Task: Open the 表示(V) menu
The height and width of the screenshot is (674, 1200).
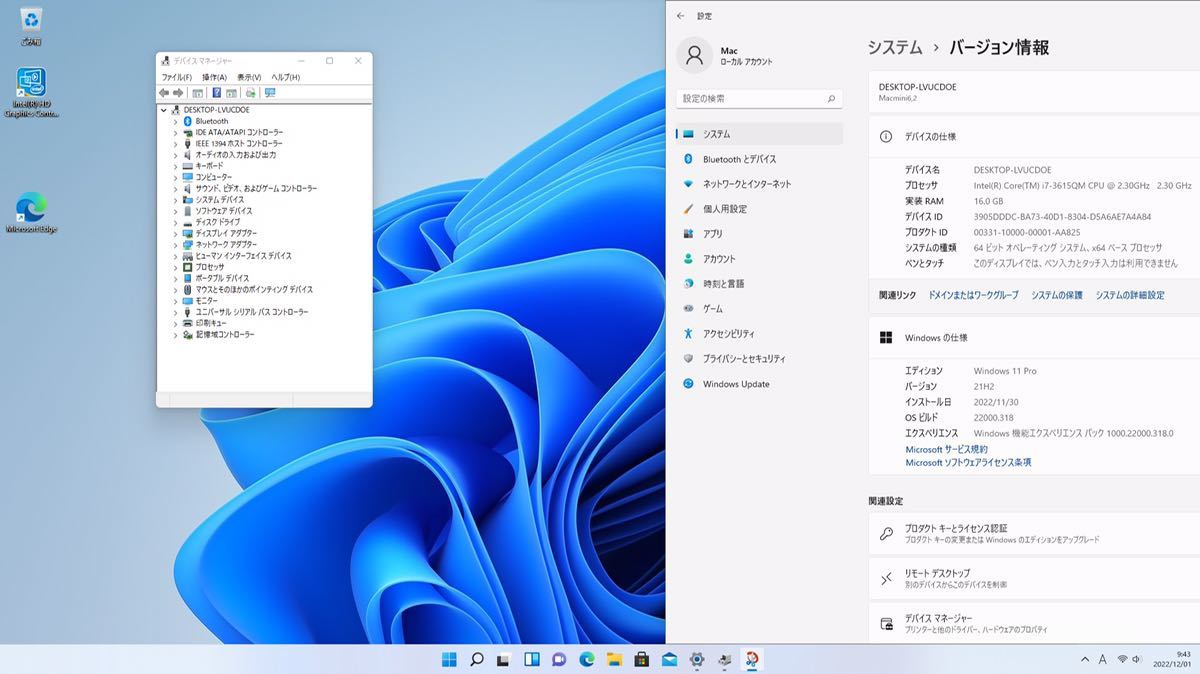Action: pos(249,77)
